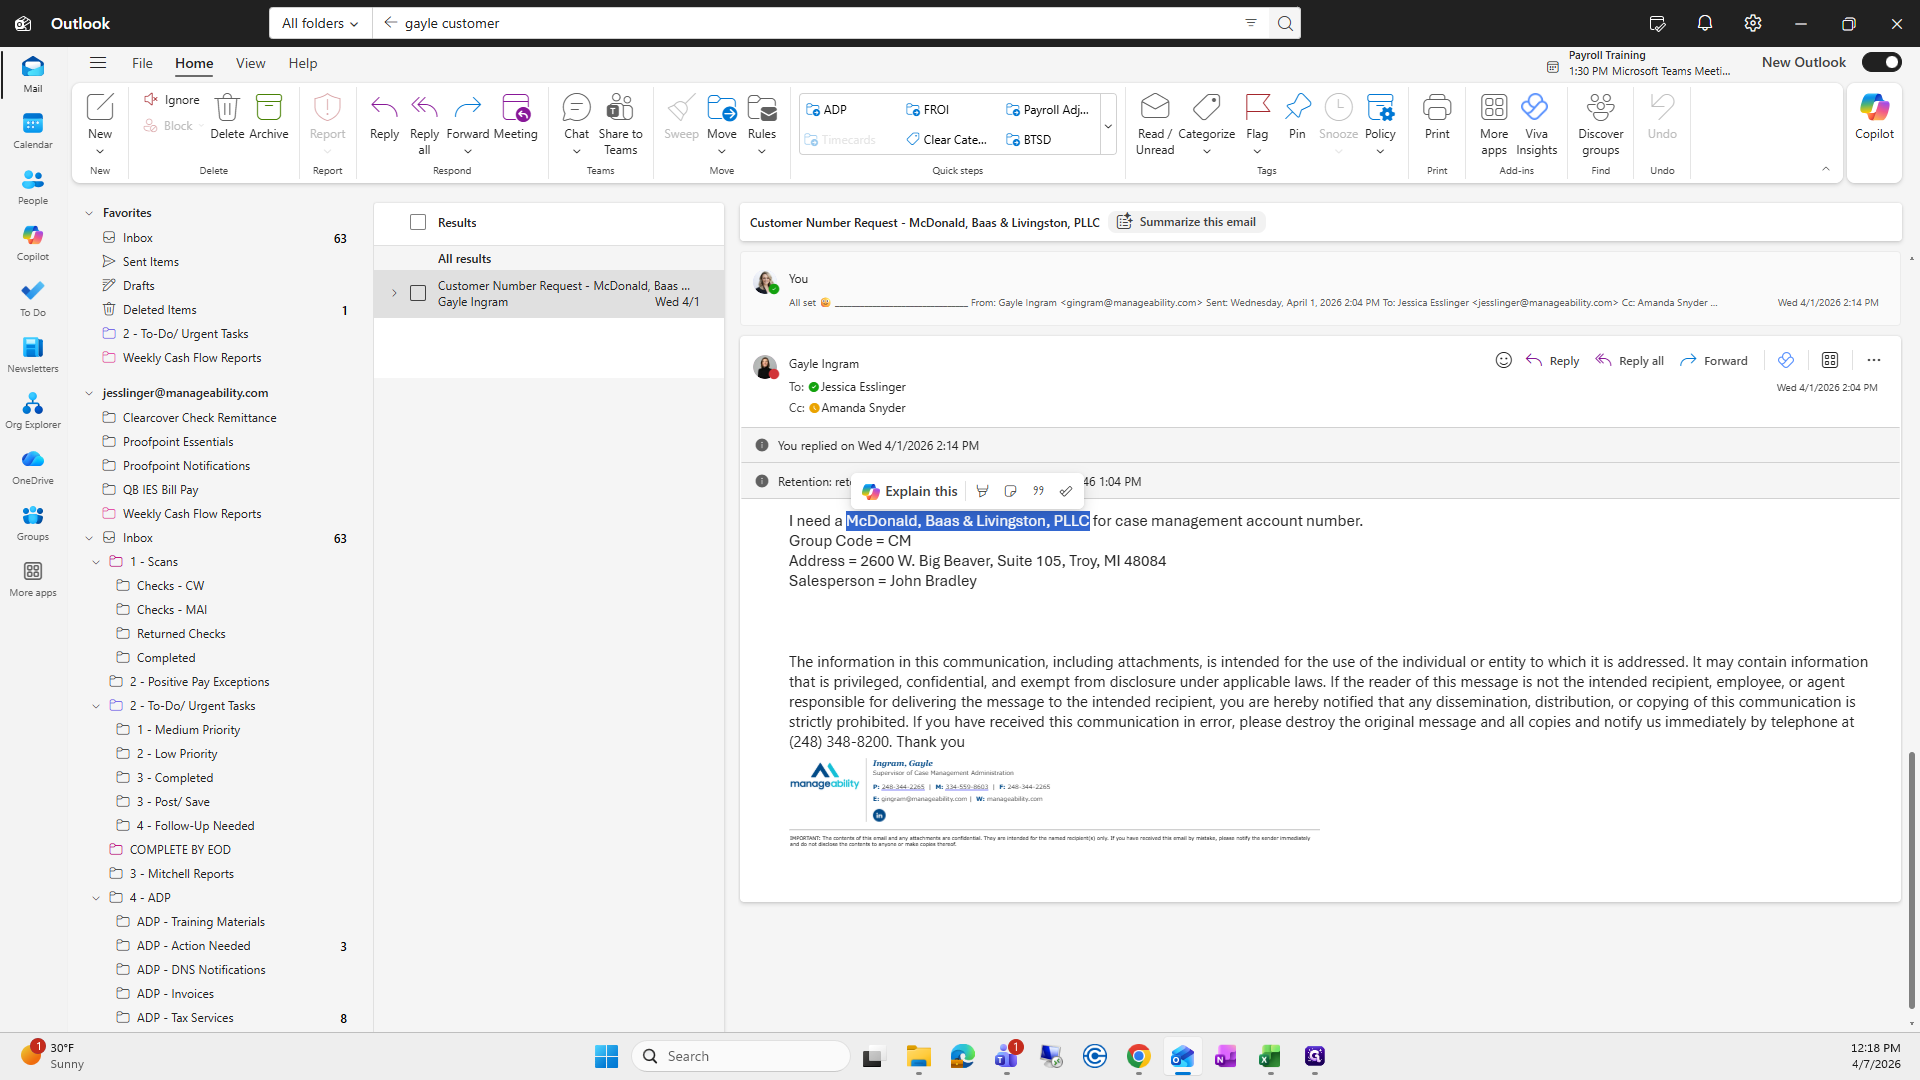Toggle the New Outlook switch

[x=1881, y=62]
